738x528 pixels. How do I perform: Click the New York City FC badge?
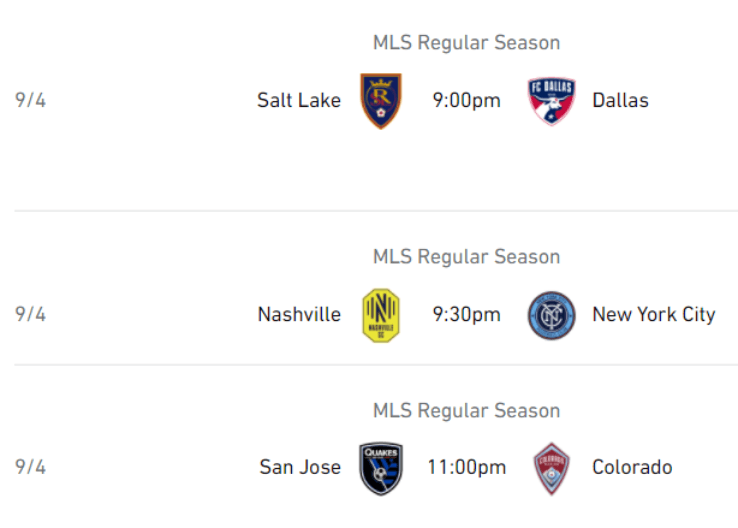[552, 315]
